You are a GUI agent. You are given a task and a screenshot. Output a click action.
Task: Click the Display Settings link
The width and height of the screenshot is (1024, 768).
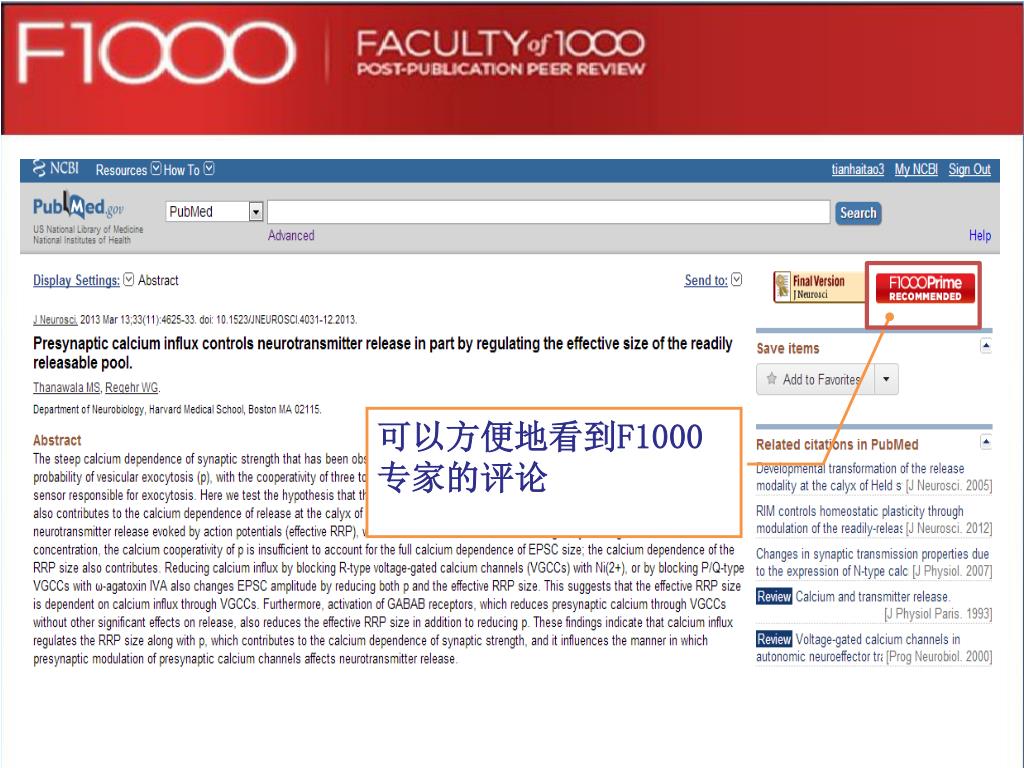76,280
